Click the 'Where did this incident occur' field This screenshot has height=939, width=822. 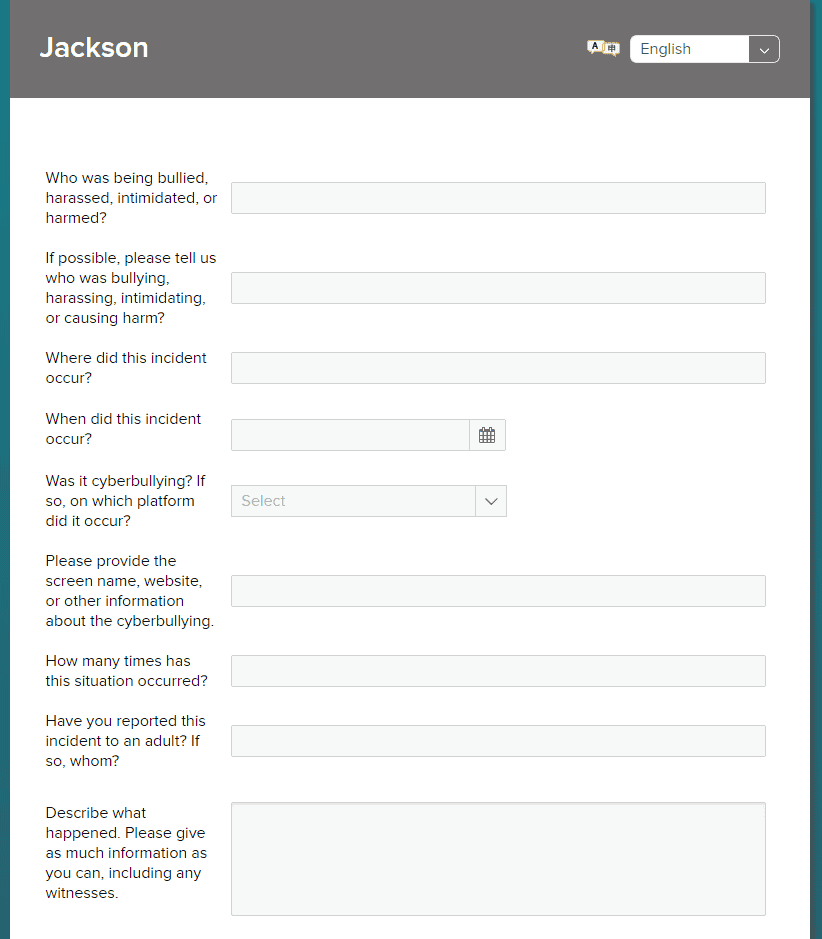[498, 368]
